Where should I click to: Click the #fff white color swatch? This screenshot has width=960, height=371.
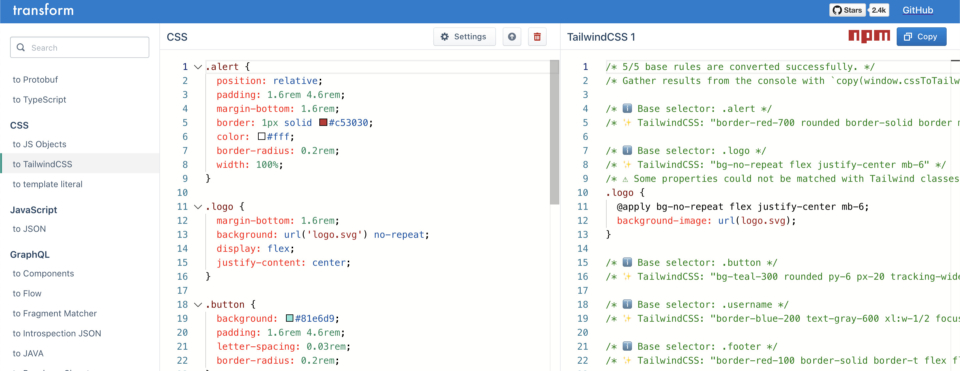(x=261, y=137)
